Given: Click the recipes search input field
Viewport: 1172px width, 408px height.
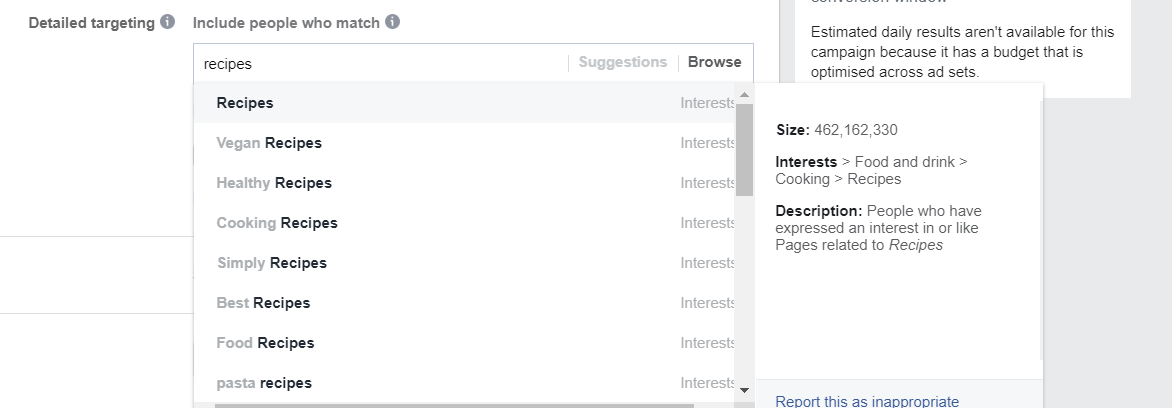Looking at the screenshot, I should [x=381, y=64].
